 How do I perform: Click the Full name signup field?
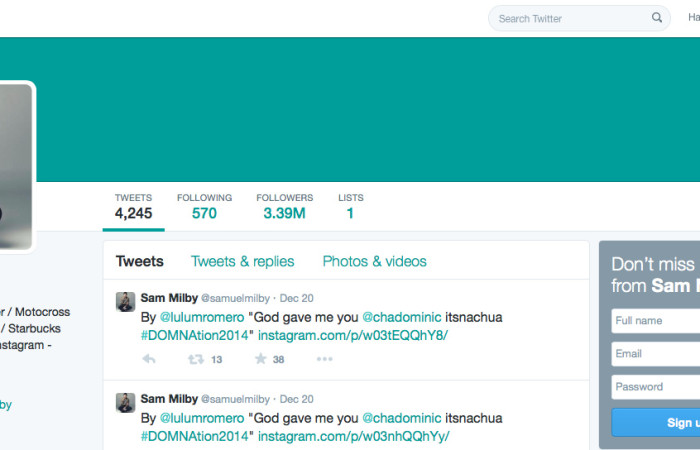(x=655, y=321)
